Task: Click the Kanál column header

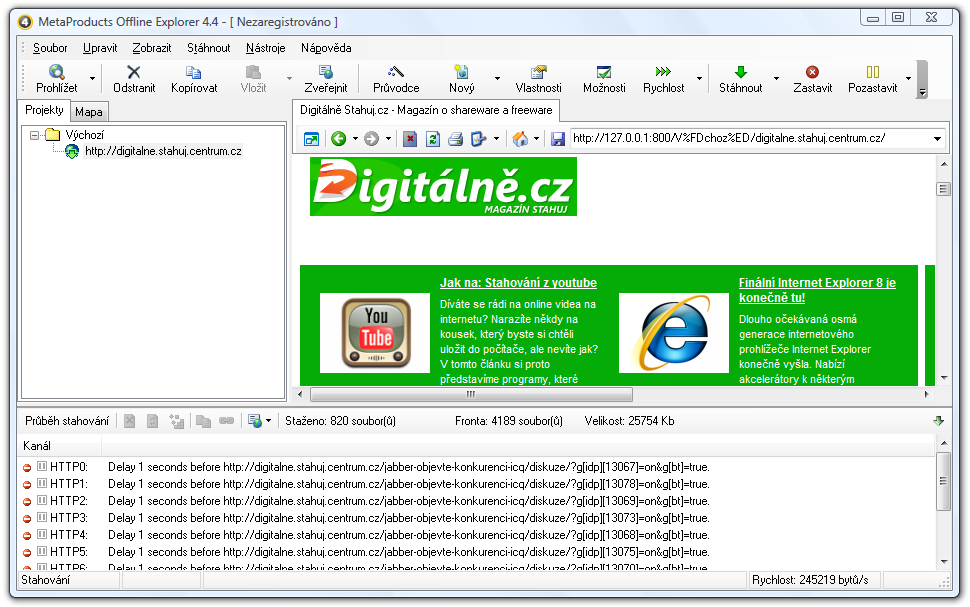Action: click(59, 446)
